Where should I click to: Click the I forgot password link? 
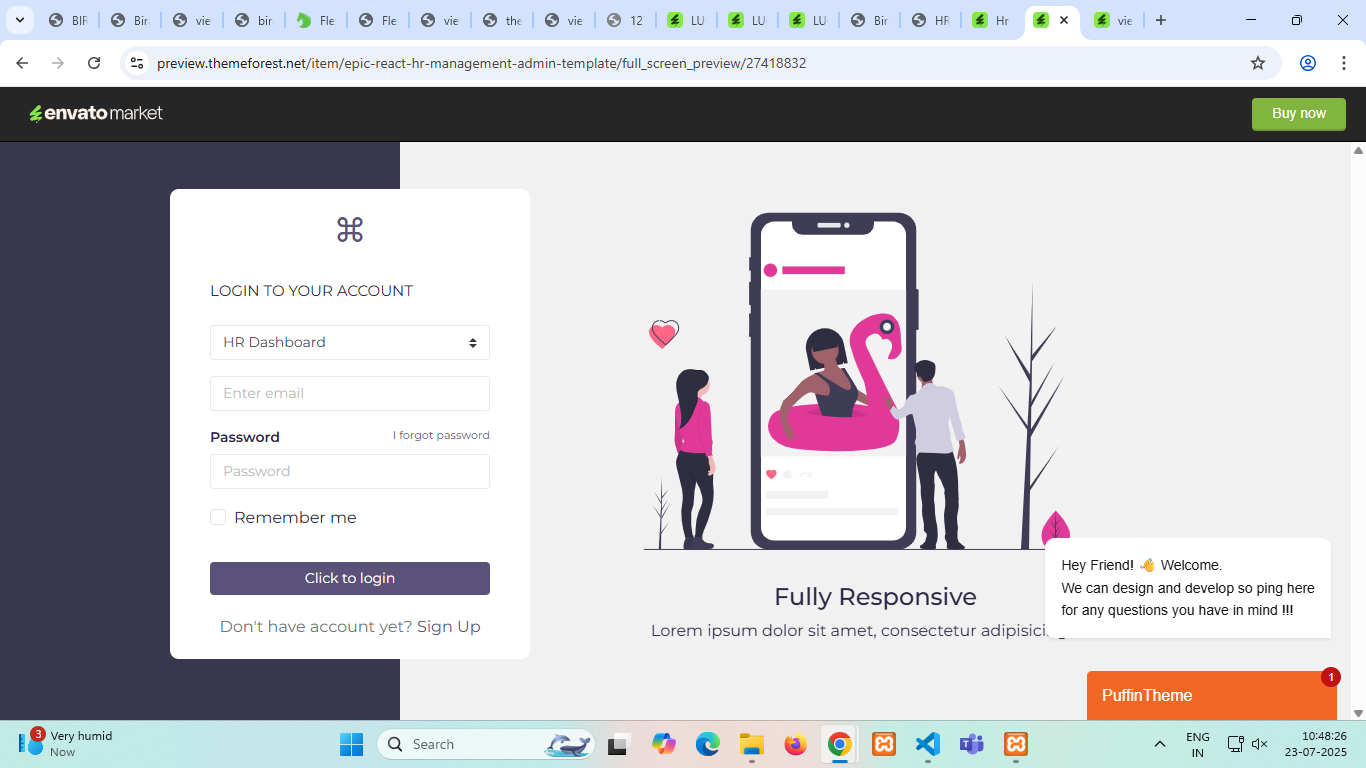pyautogui.click(x=441, y=436)
